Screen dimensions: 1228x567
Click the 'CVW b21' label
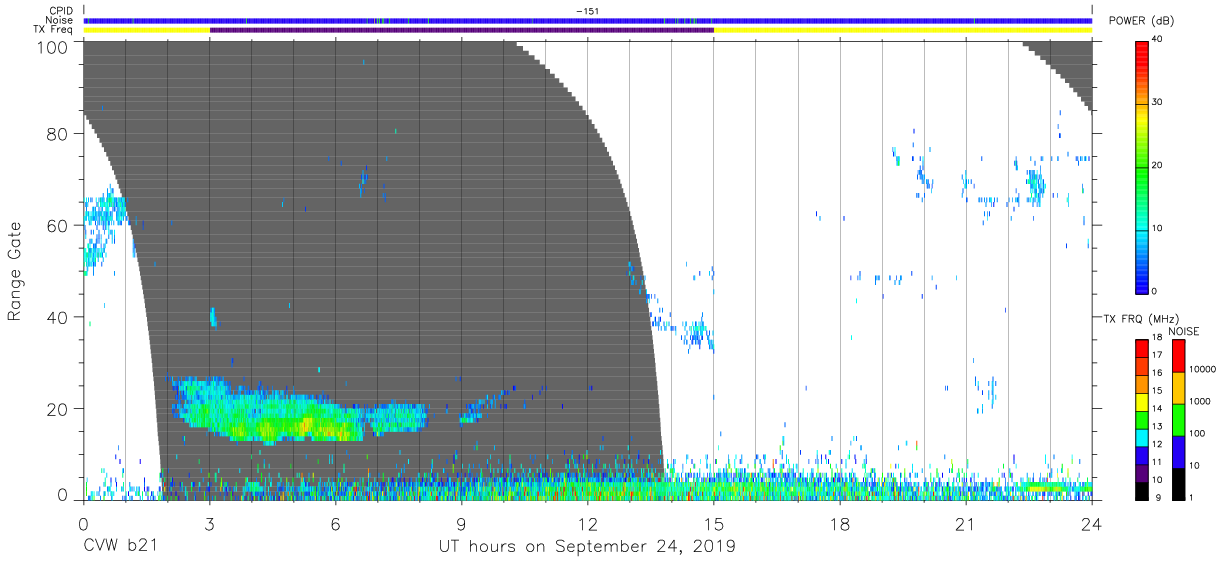120,547
